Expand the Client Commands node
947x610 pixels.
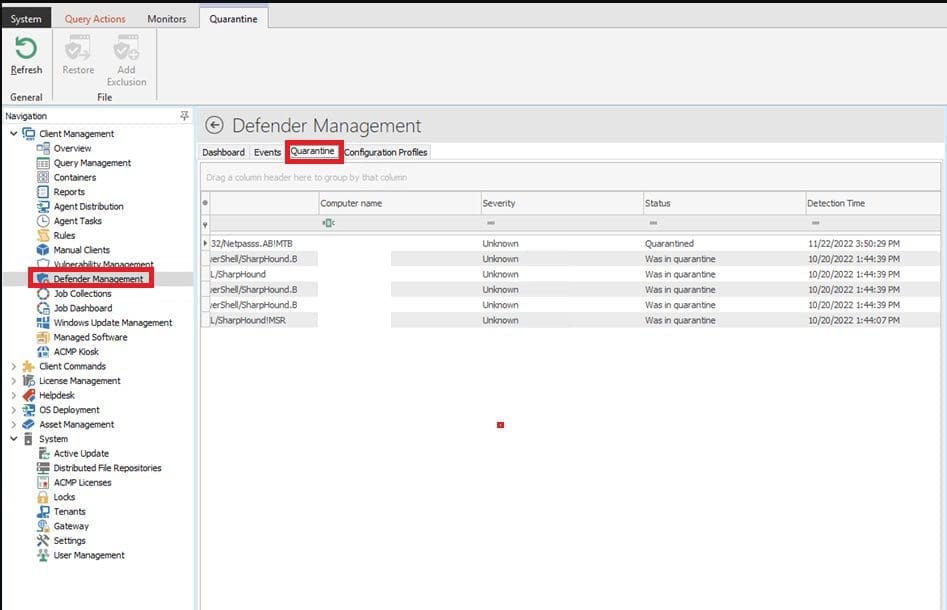coord(13,366)
